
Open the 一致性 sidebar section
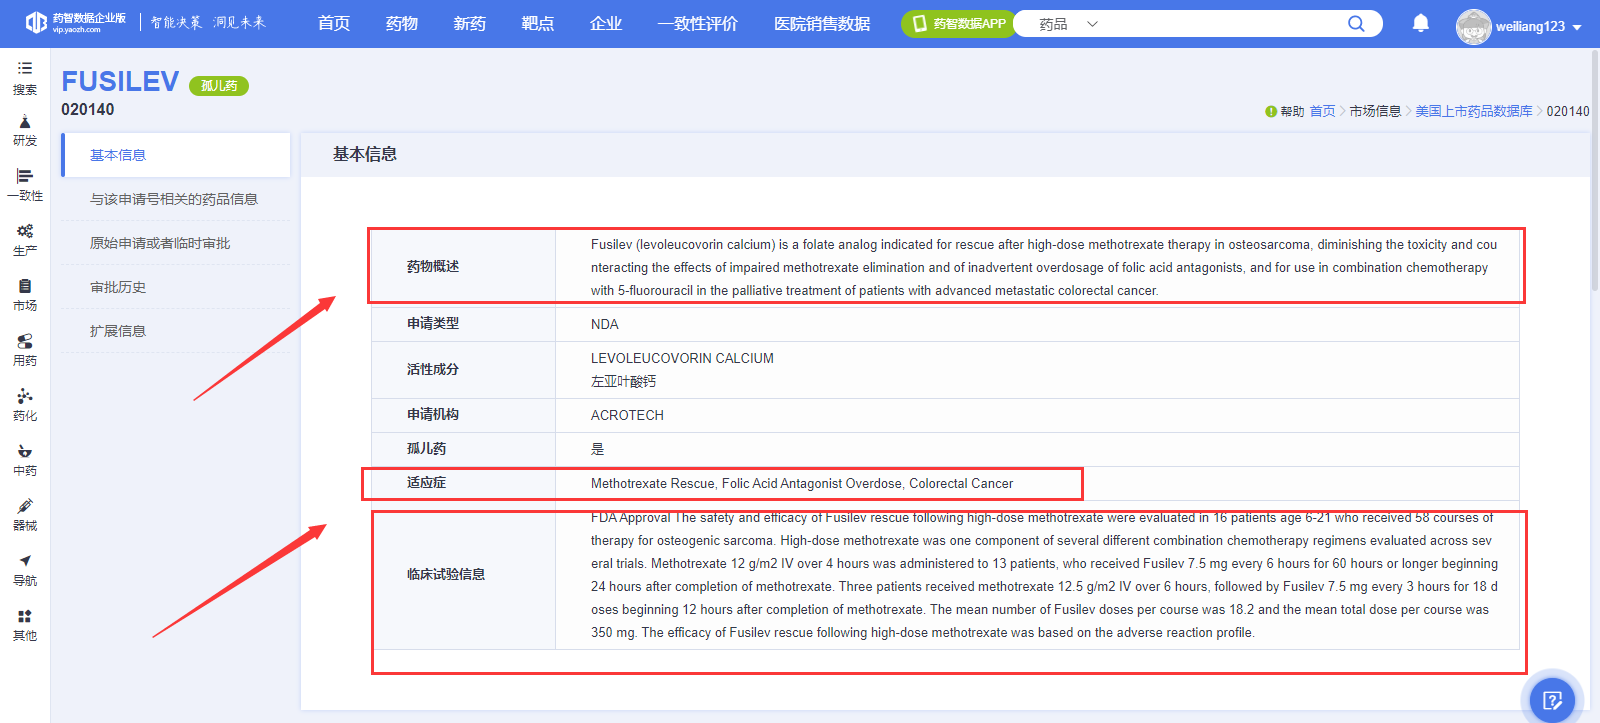tap(25, 185)
